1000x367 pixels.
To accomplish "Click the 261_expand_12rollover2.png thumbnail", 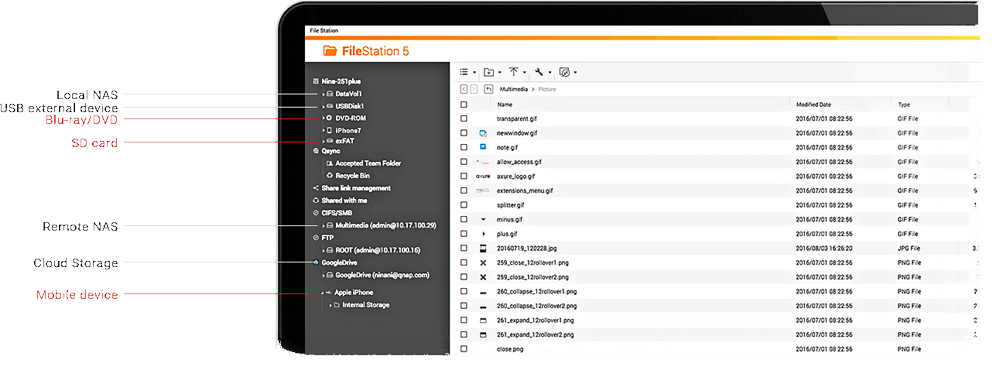I will 483,334.
